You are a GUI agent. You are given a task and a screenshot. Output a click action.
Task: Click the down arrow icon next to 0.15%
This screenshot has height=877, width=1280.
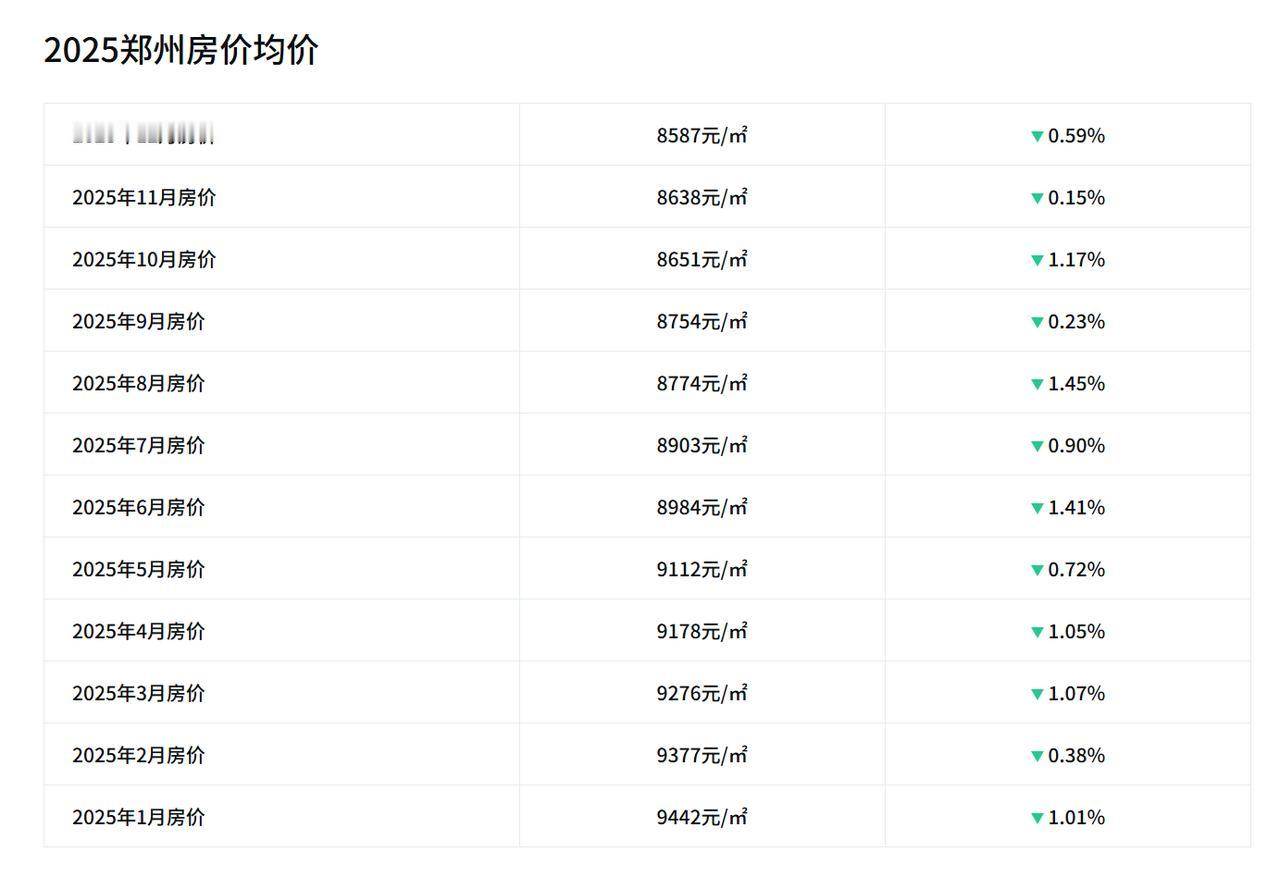[1037, 198]
